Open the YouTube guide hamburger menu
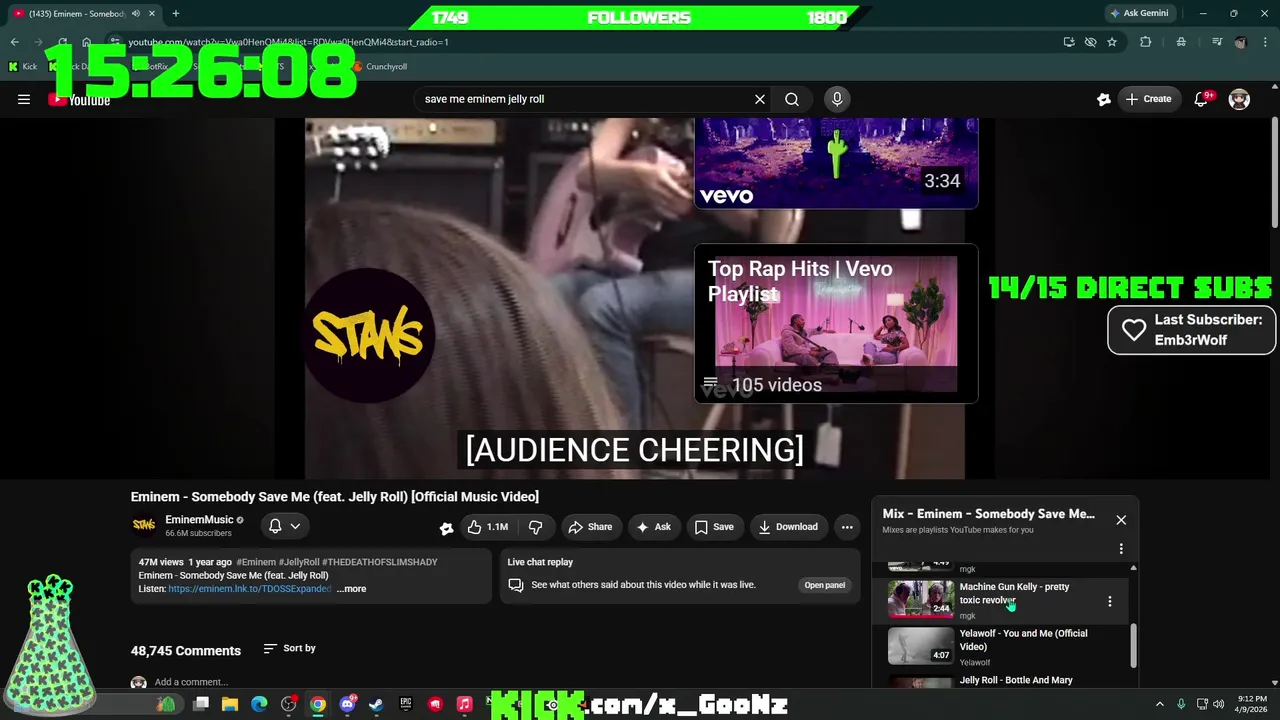The image size is (1280, 720). point(24,99)
